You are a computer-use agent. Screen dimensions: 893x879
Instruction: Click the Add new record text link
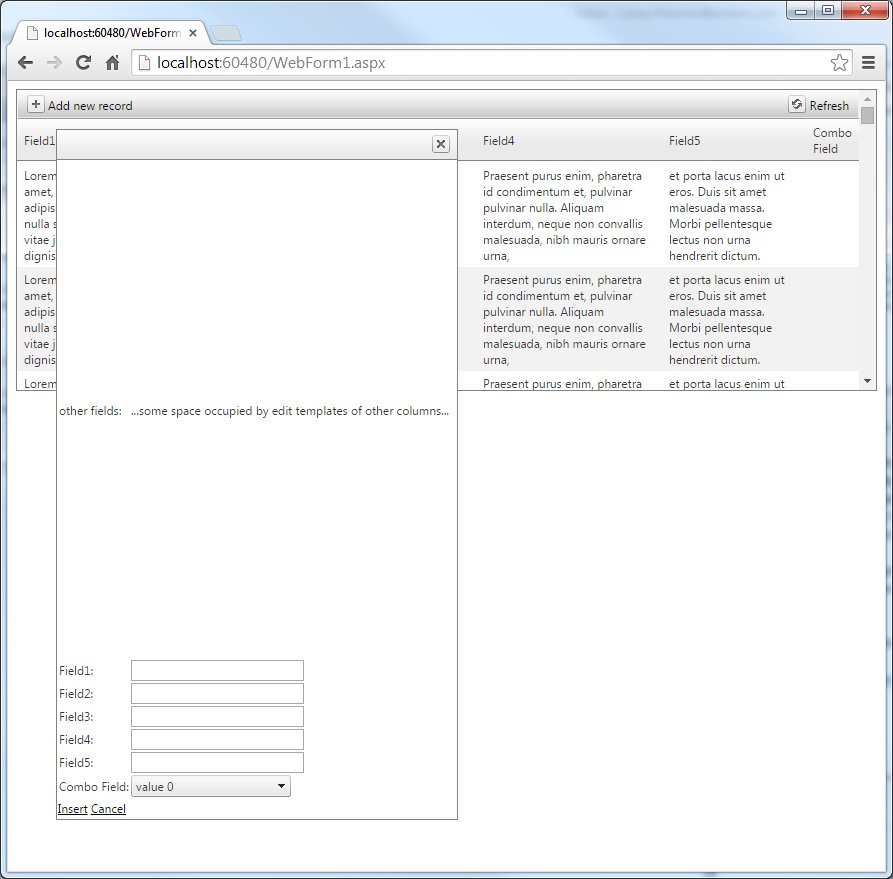click(90, 106)
